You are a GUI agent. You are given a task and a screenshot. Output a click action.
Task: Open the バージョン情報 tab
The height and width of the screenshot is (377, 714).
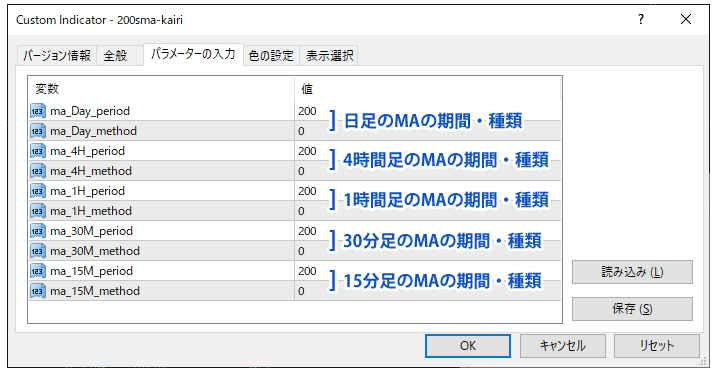tap(57, 56)
